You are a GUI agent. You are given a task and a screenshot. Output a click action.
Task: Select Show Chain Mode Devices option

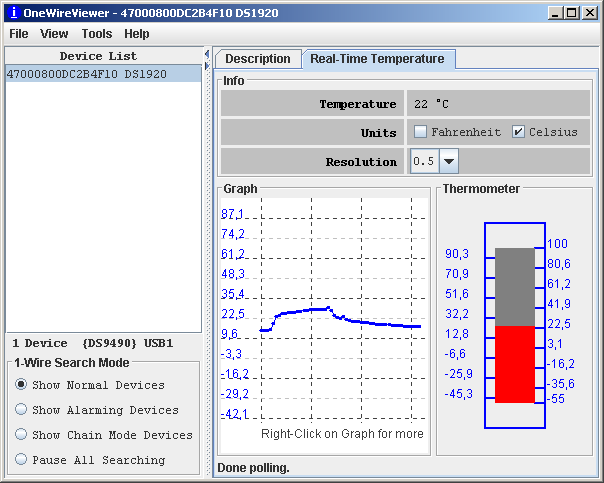[21, 434]
